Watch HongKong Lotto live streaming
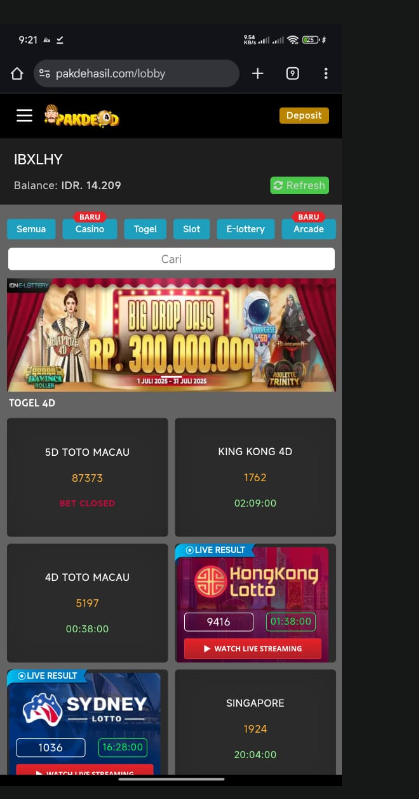 tap(253, 649)
